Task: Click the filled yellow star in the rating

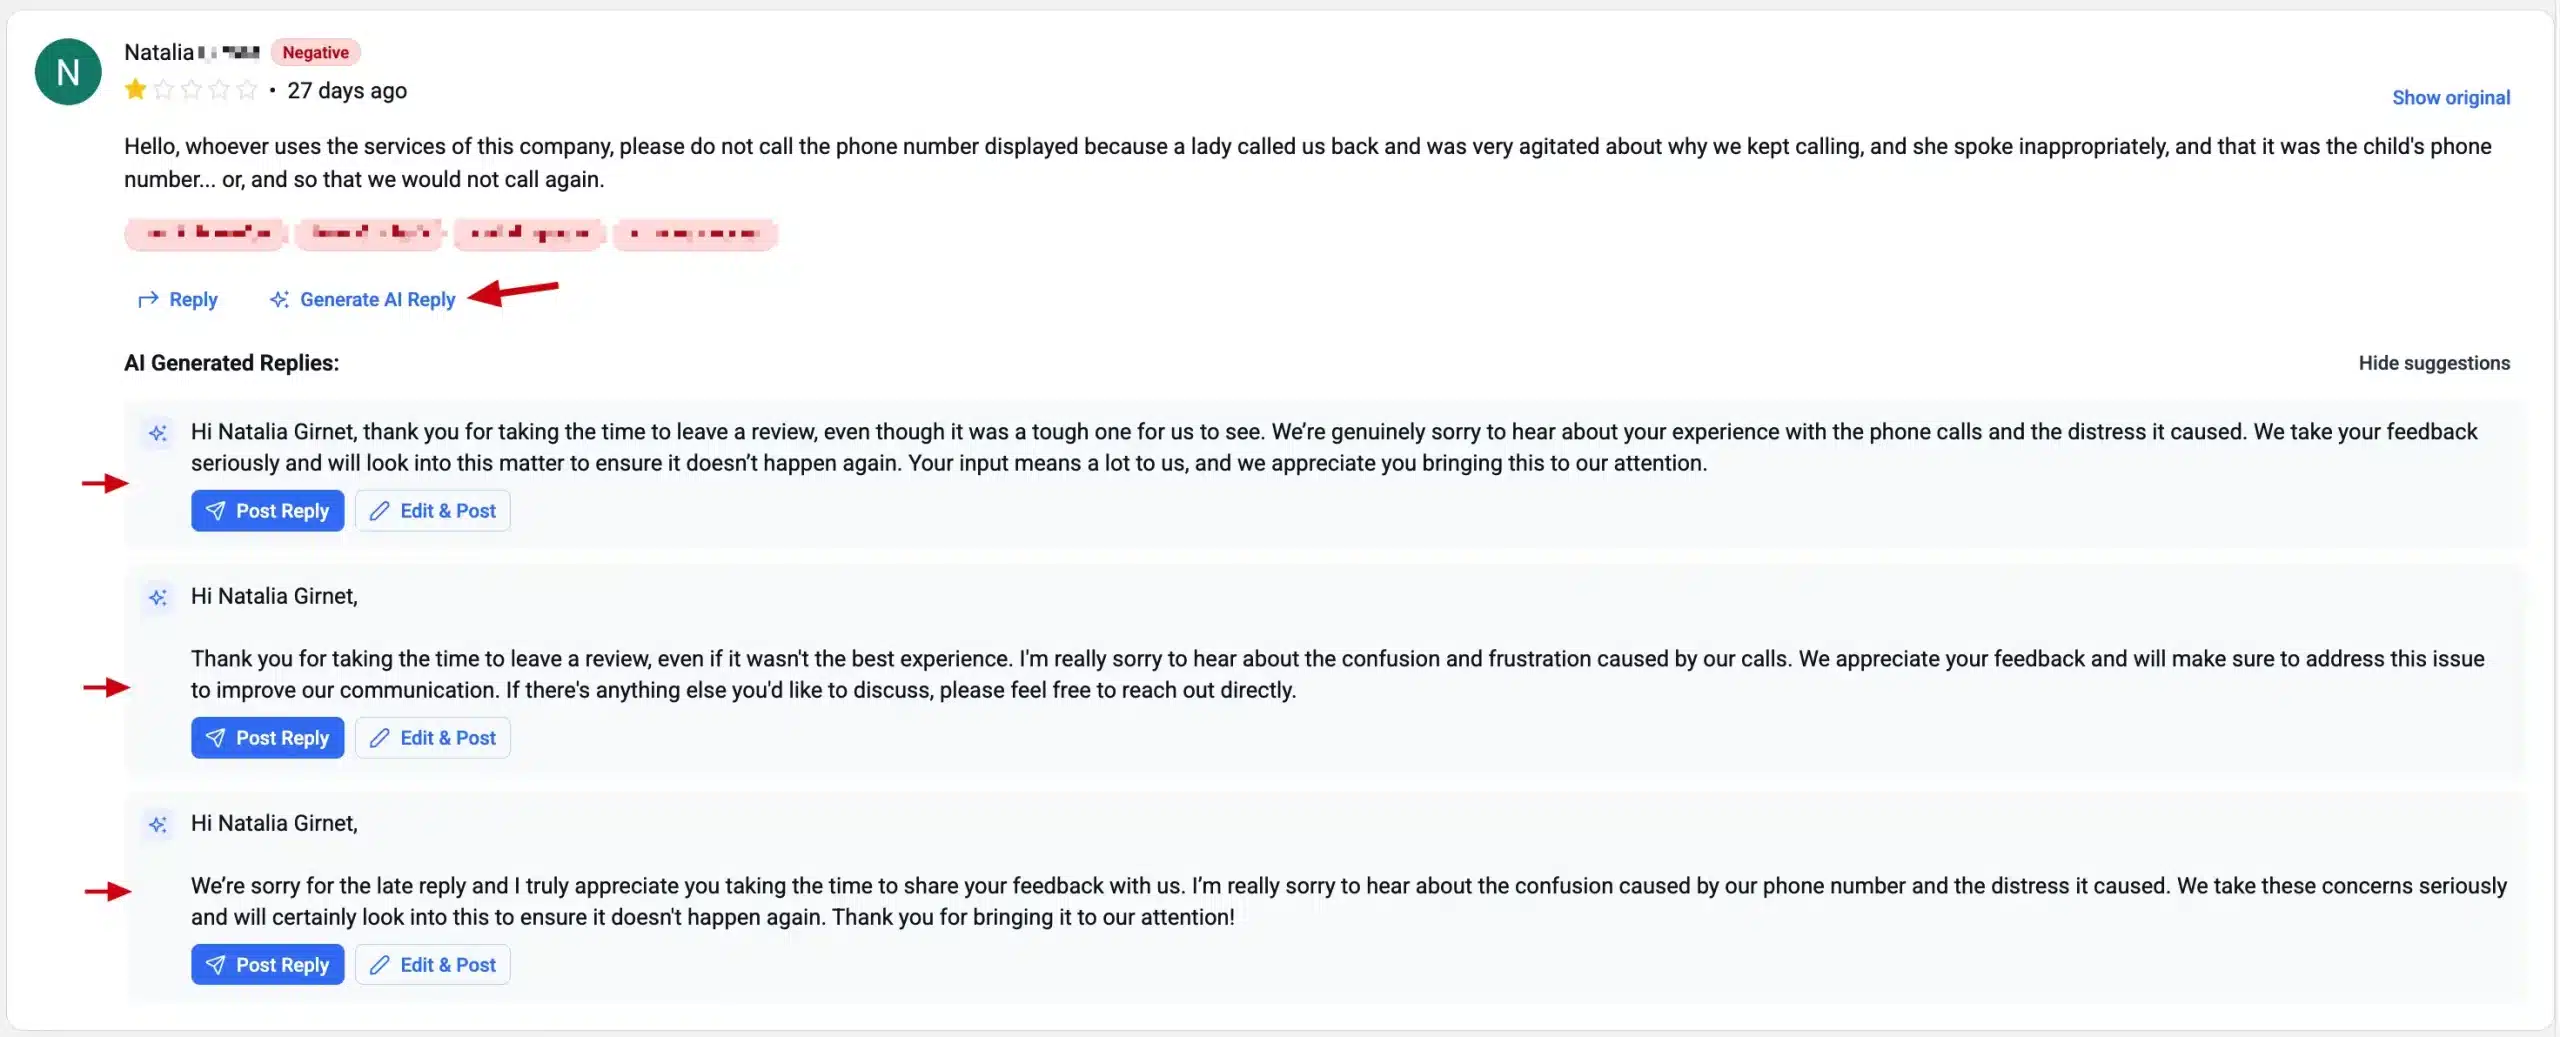Action: pyautogui.click(x=134, y=89)
